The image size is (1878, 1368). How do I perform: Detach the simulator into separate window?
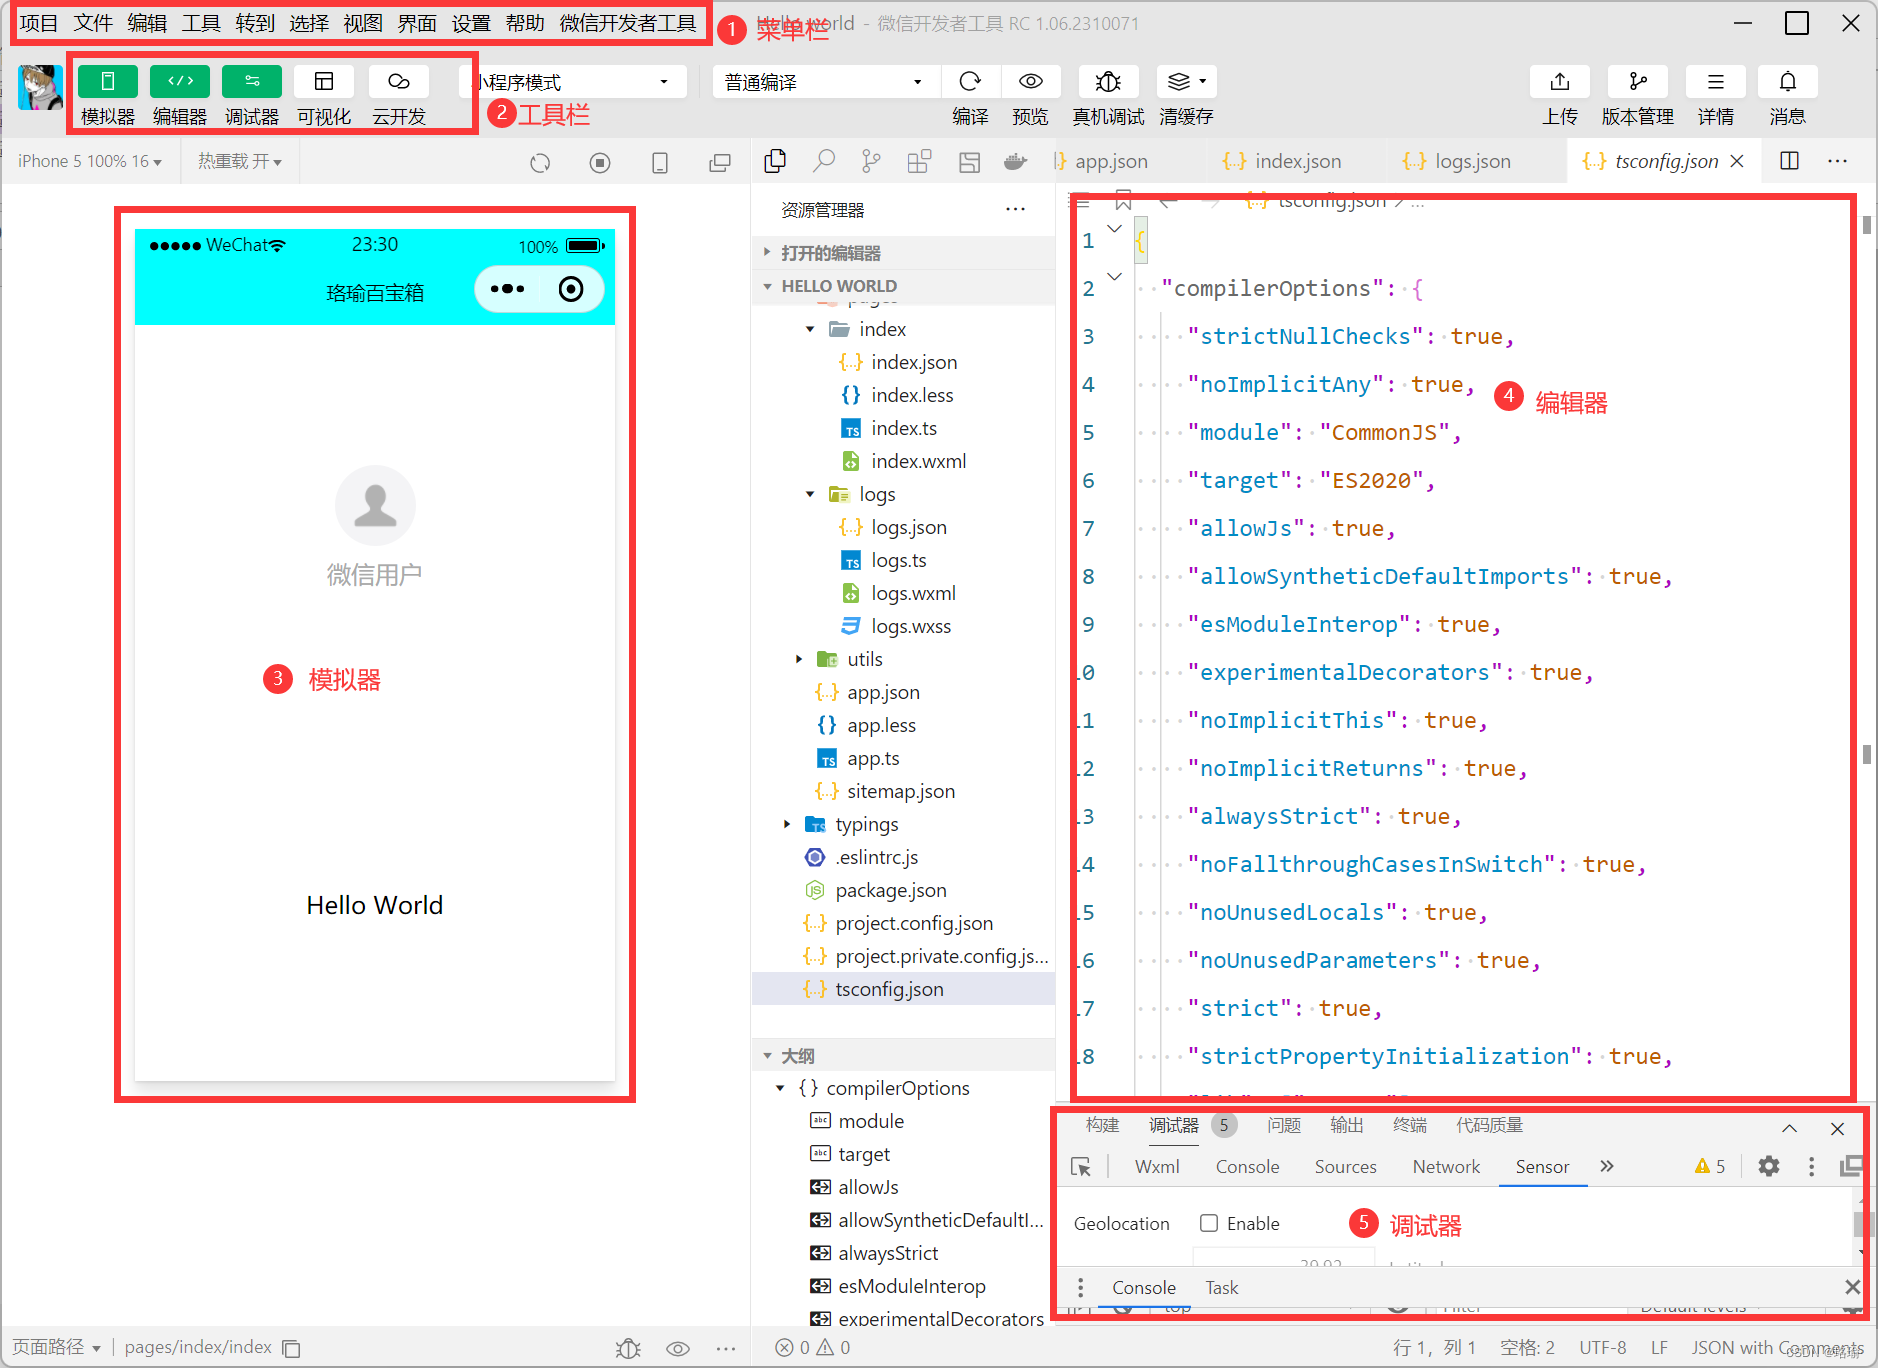point(720,162)
